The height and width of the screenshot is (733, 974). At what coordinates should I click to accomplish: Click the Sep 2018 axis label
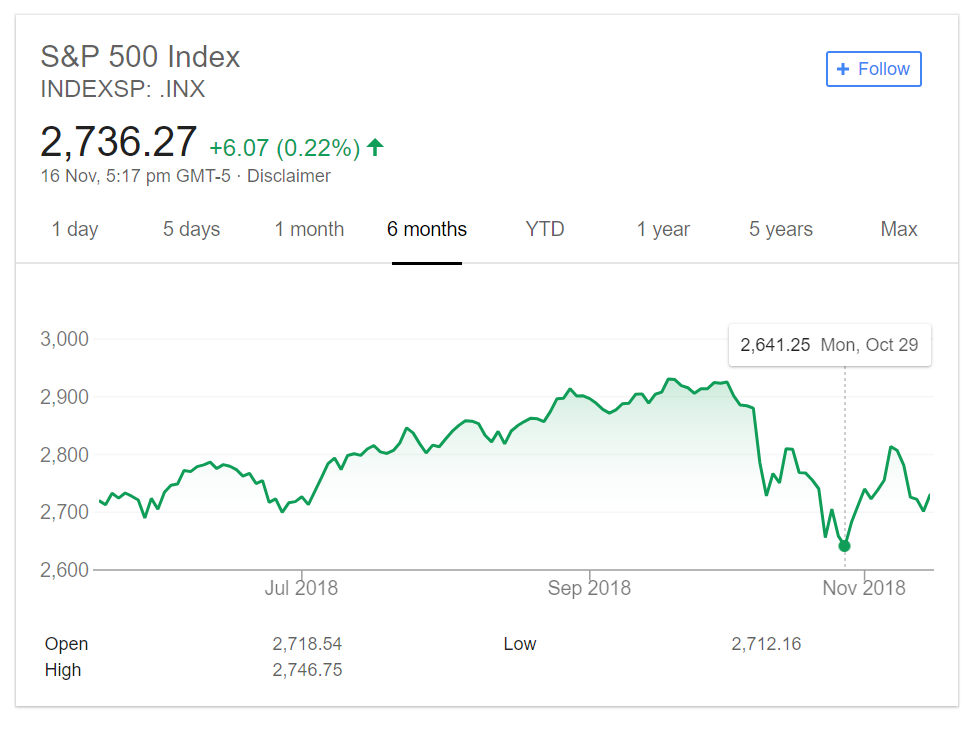(589, 588)
